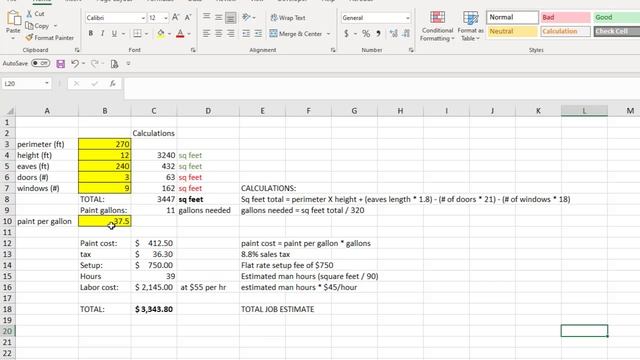Screen dimensions: 640x360
Task: Open the Format as Table menu
Action: point(470,27)
